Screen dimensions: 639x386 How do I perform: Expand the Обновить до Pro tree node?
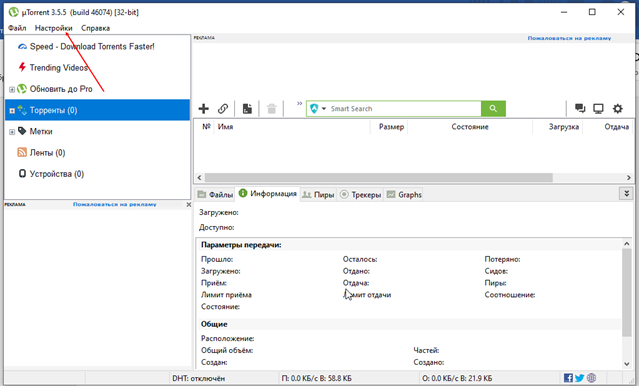(12, 89)
